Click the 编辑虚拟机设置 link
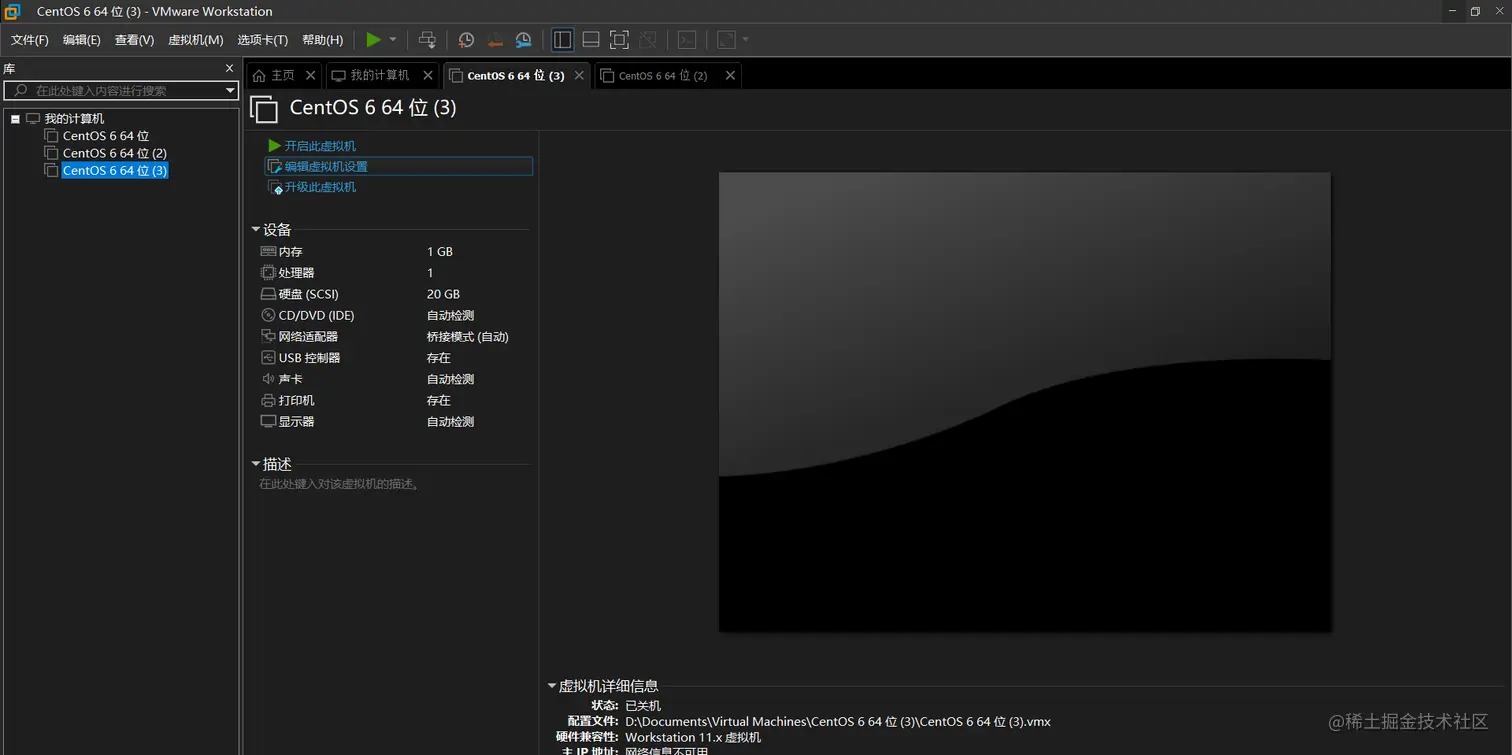The width and height of the screenshot is (1512, 755). point(326,166)
